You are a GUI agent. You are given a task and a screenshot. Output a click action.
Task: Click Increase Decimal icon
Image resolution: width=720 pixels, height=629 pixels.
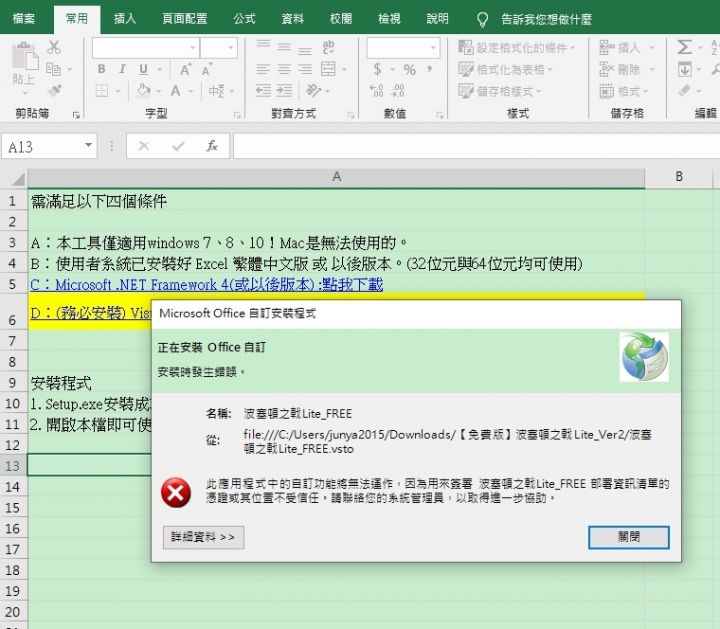point(377,90)
